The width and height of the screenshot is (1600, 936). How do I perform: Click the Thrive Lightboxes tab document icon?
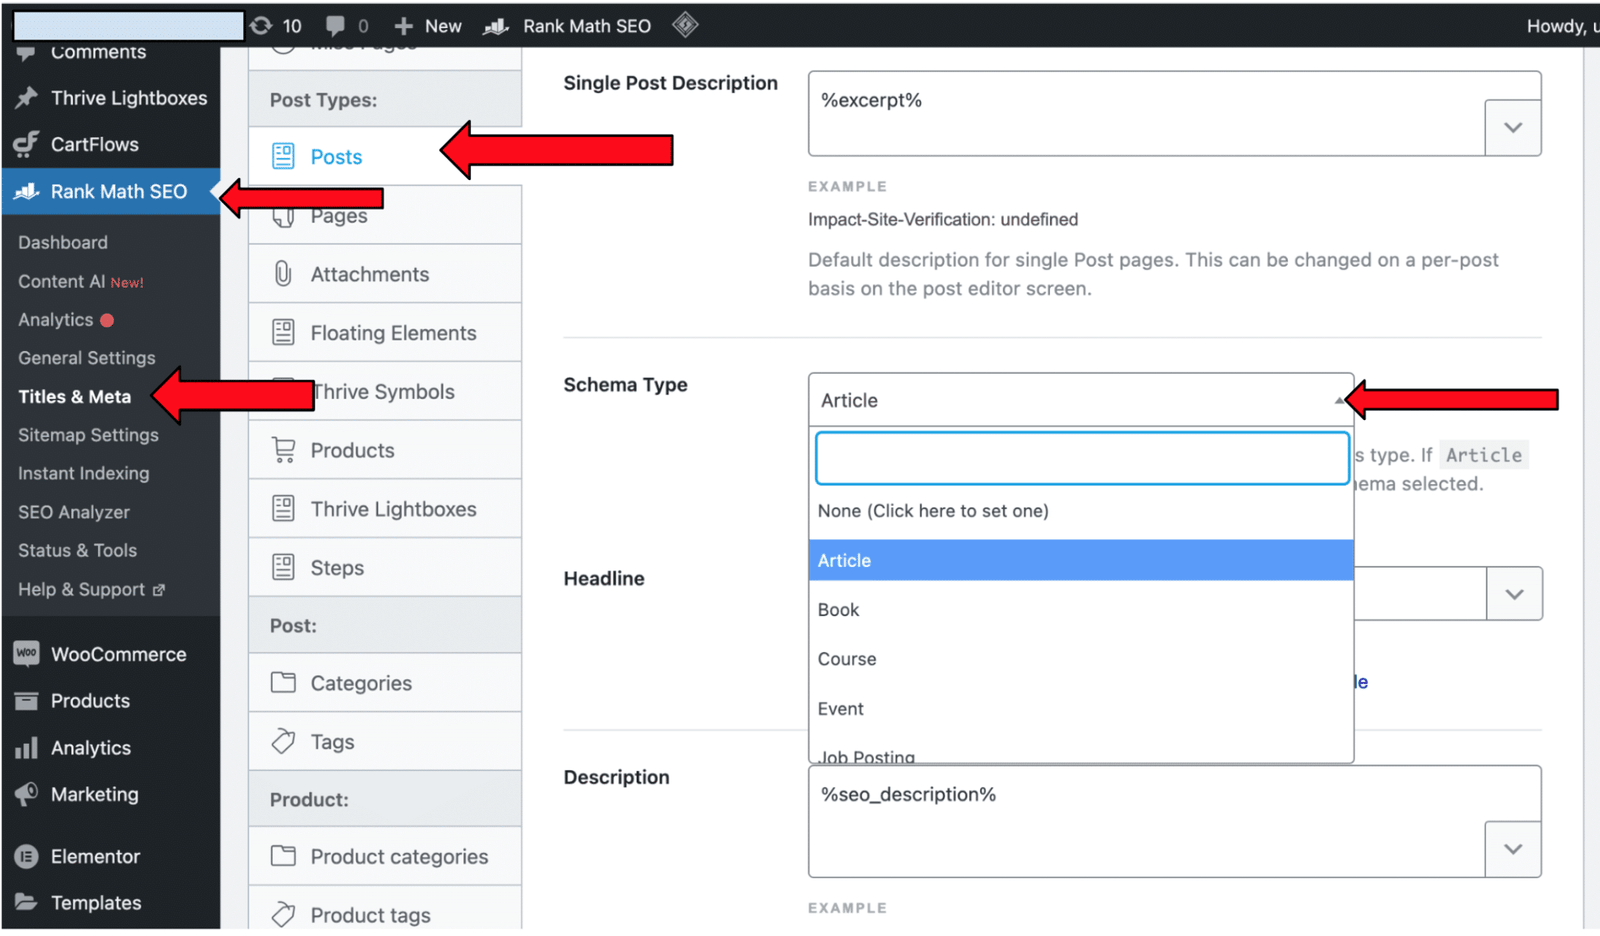(283, 509)
